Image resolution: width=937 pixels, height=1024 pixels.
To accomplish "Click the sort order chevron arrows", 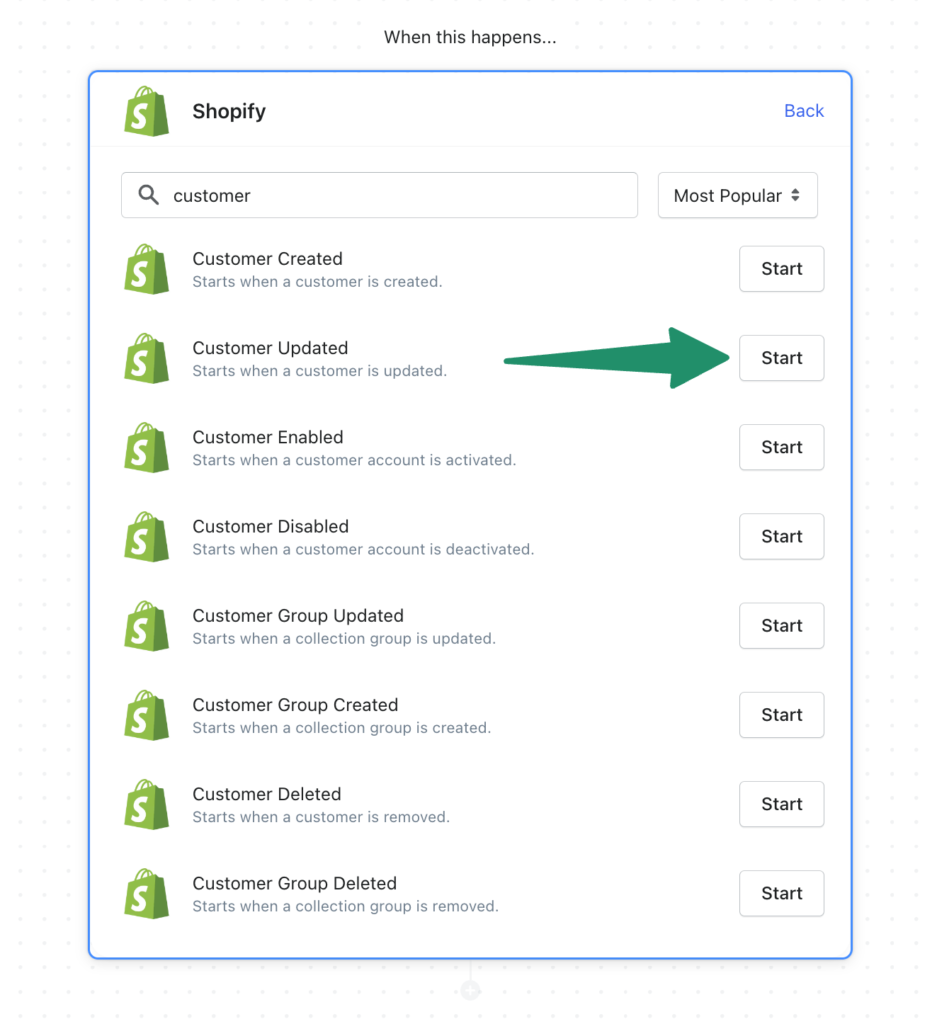I will click(x=797, y=195).
